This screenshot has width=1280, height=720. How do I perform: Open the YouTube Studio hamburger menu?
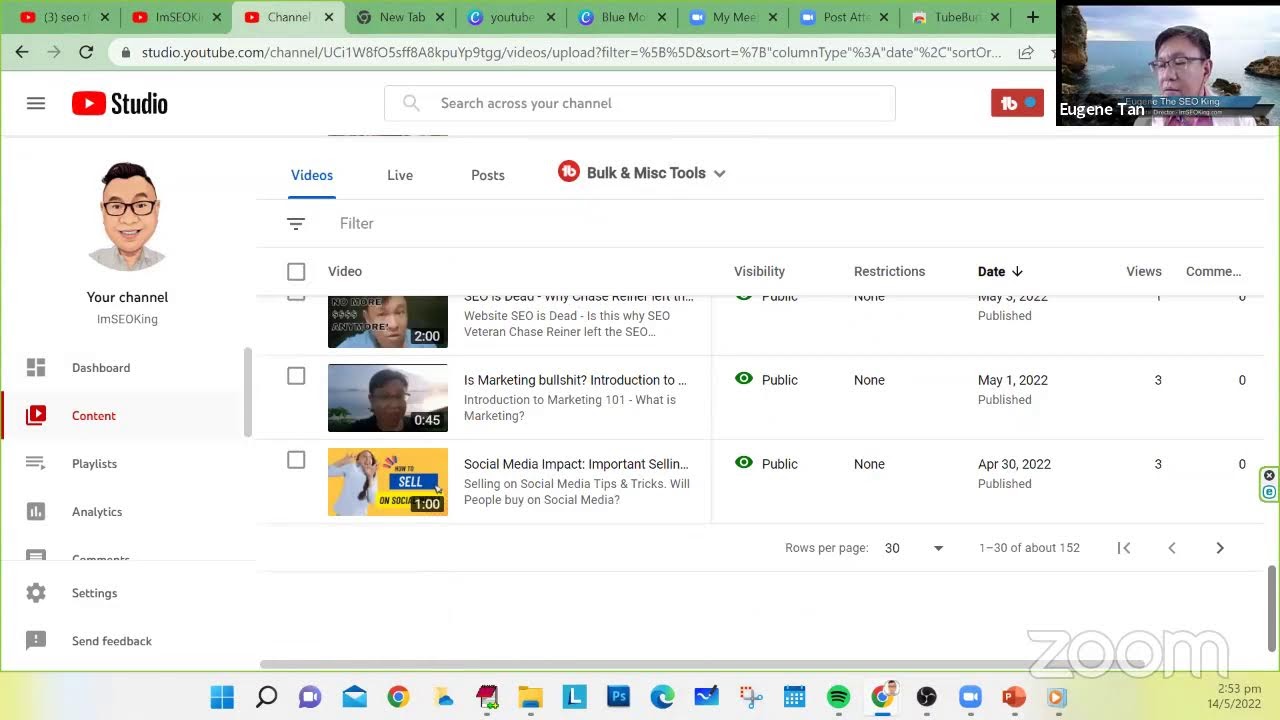36,103
